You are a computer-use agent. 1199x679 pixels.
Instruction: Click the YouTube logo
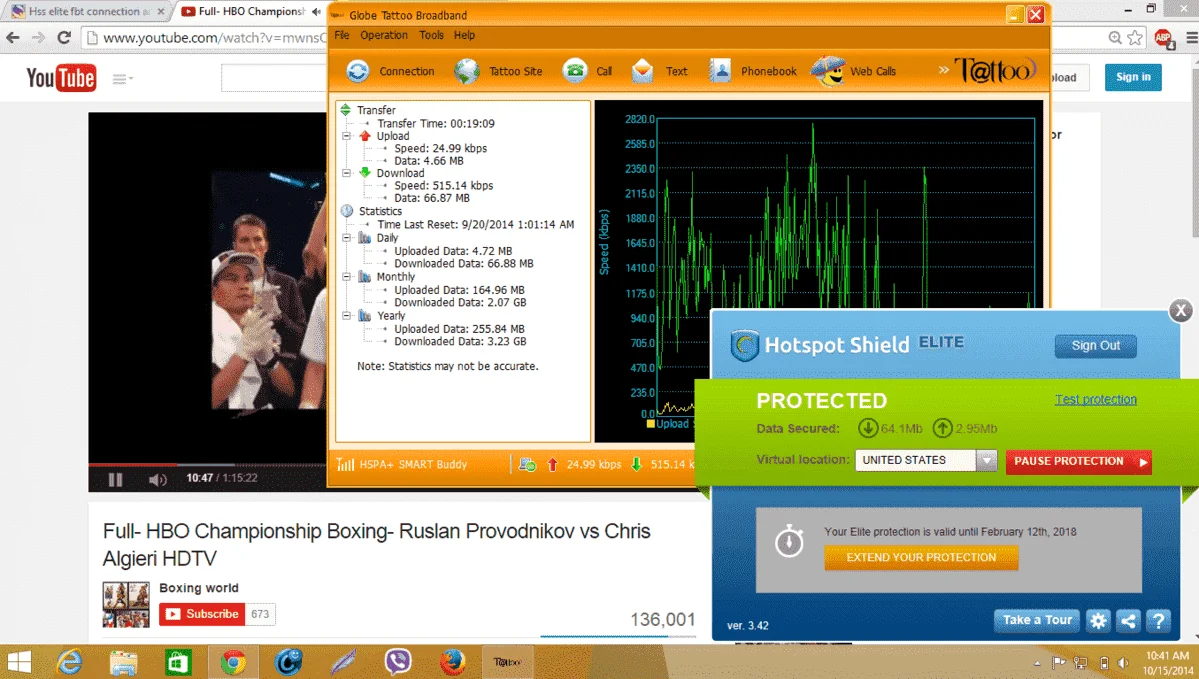(61, 77)
